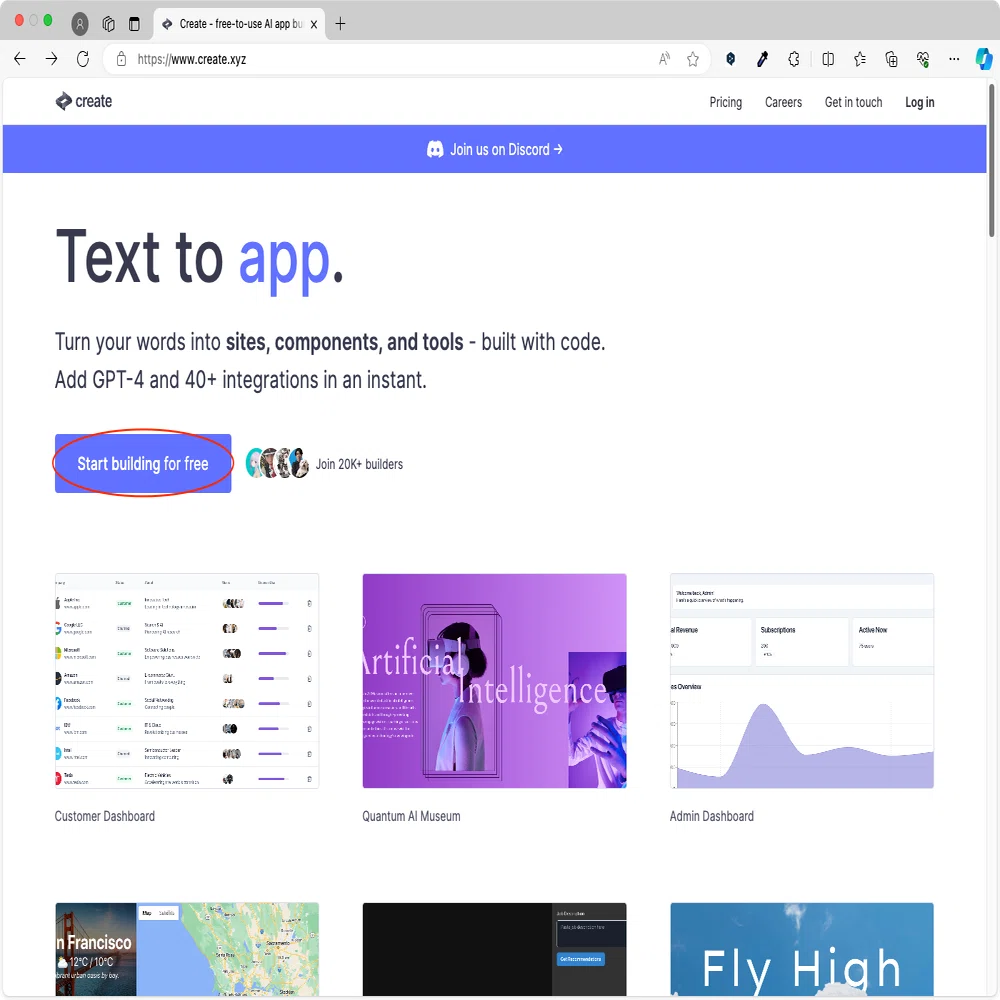Select the Create - free-to-use AI app tab

click(x=239, y=24)
